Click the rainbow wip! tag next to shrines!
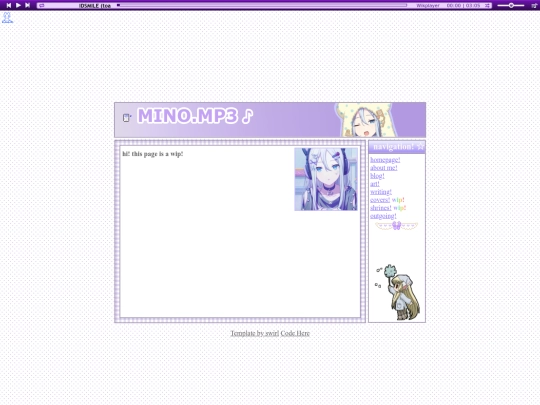This screenshot has width=540, height=405. [x=399, y=208]
